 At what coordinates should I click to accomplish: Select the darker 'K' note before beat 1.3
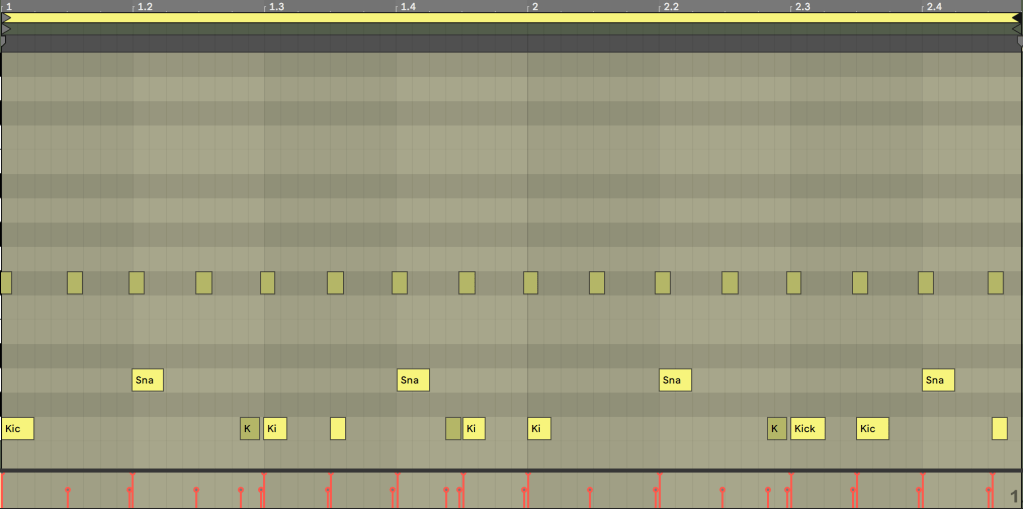pyautogui.click(x=249, y=429)
